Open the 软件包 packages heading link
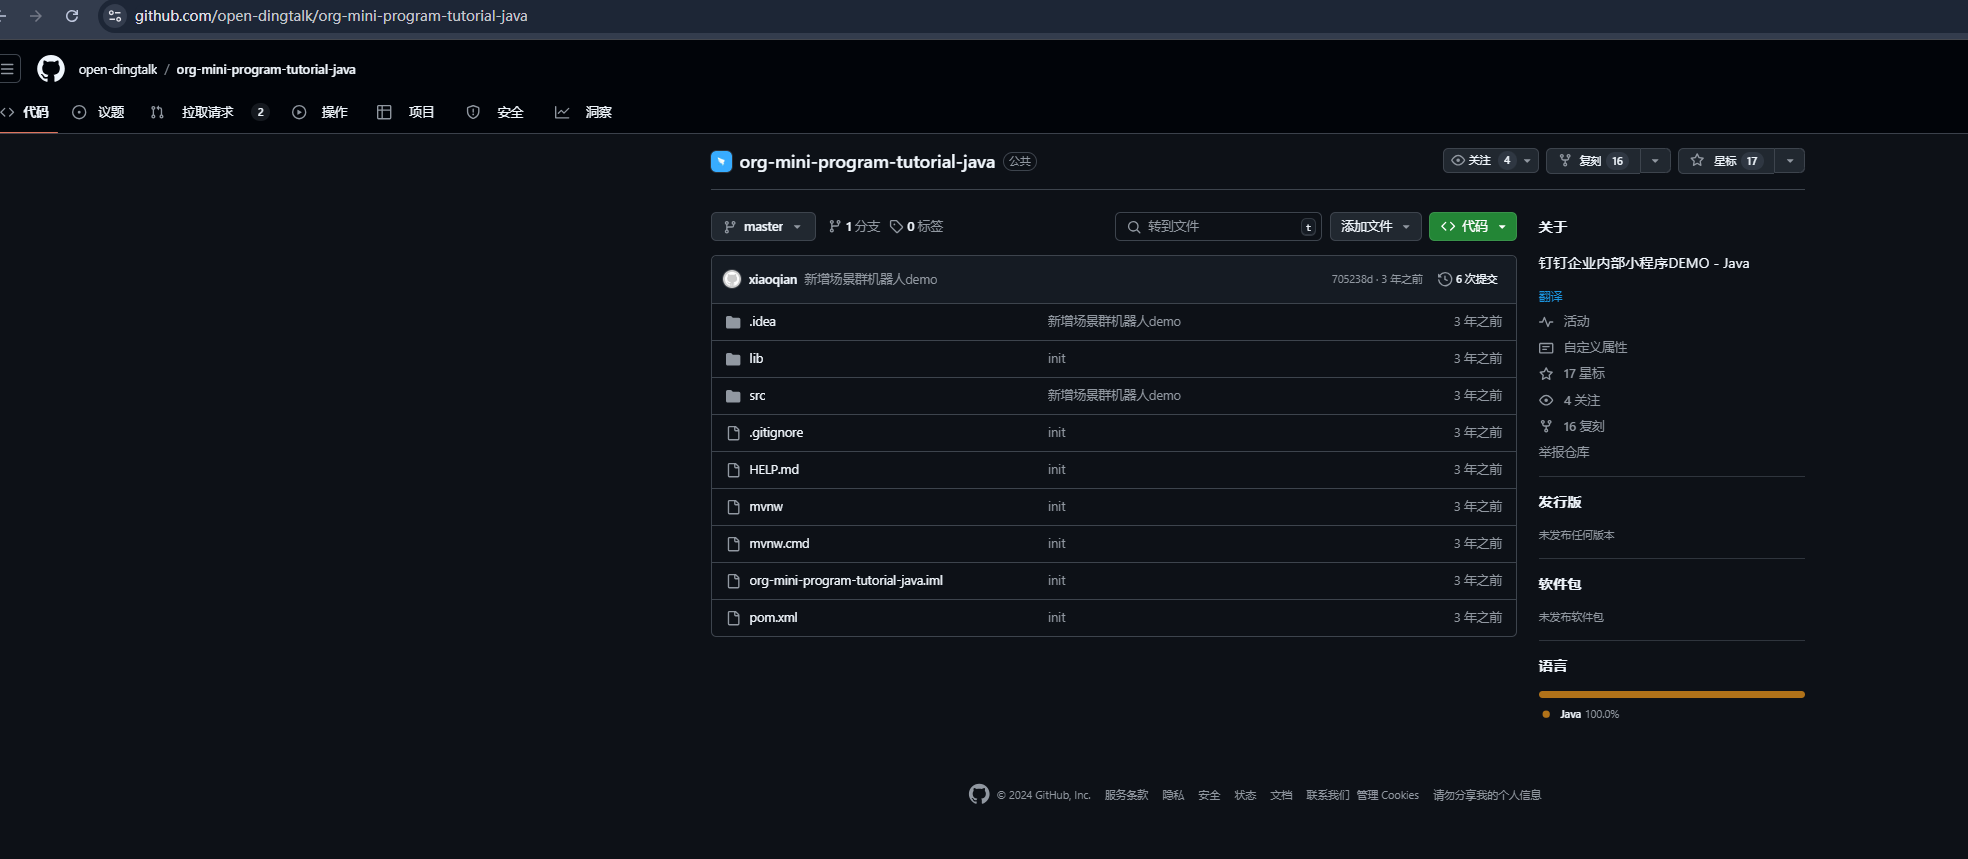This screenshot has height=859, width=1968. click(x=1560, y=584)
